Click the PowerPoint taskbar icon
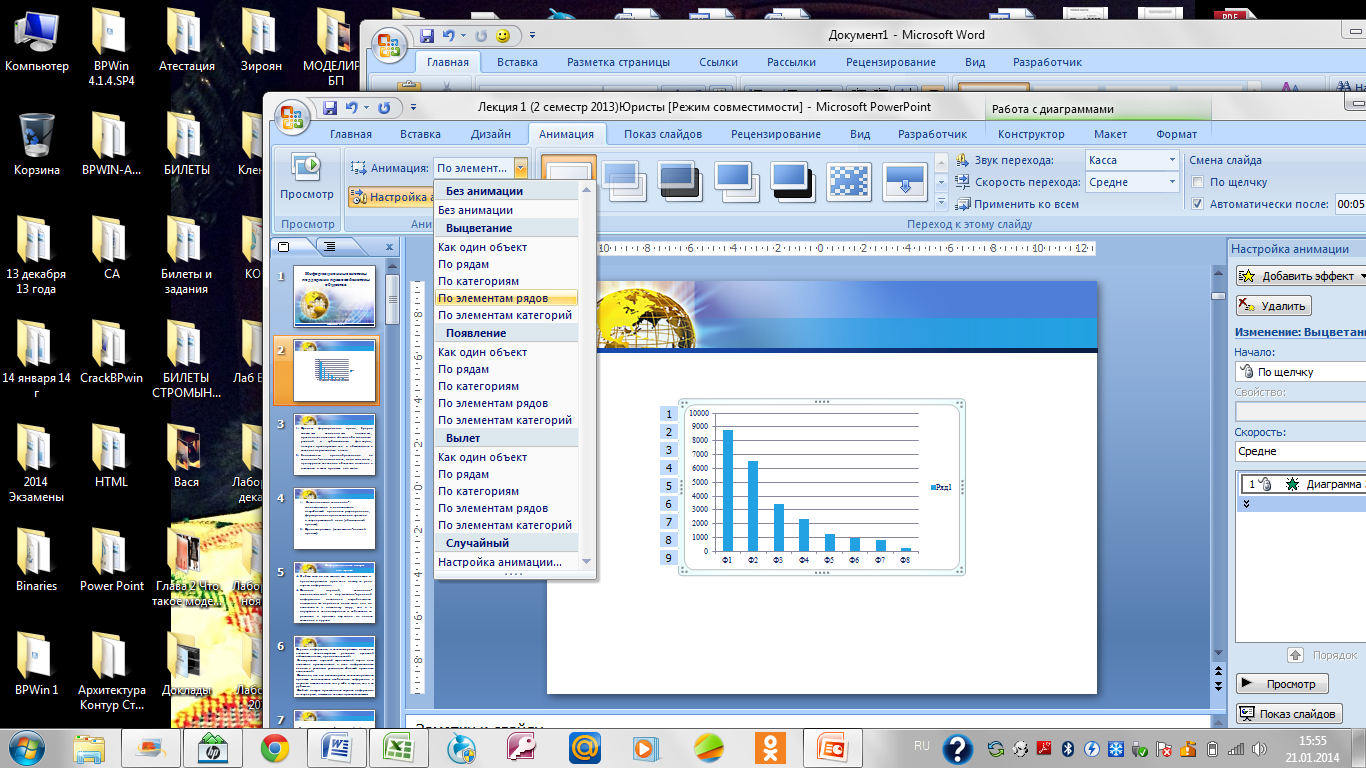Viewport: 1366px width, 768px height. coord(832,748)
